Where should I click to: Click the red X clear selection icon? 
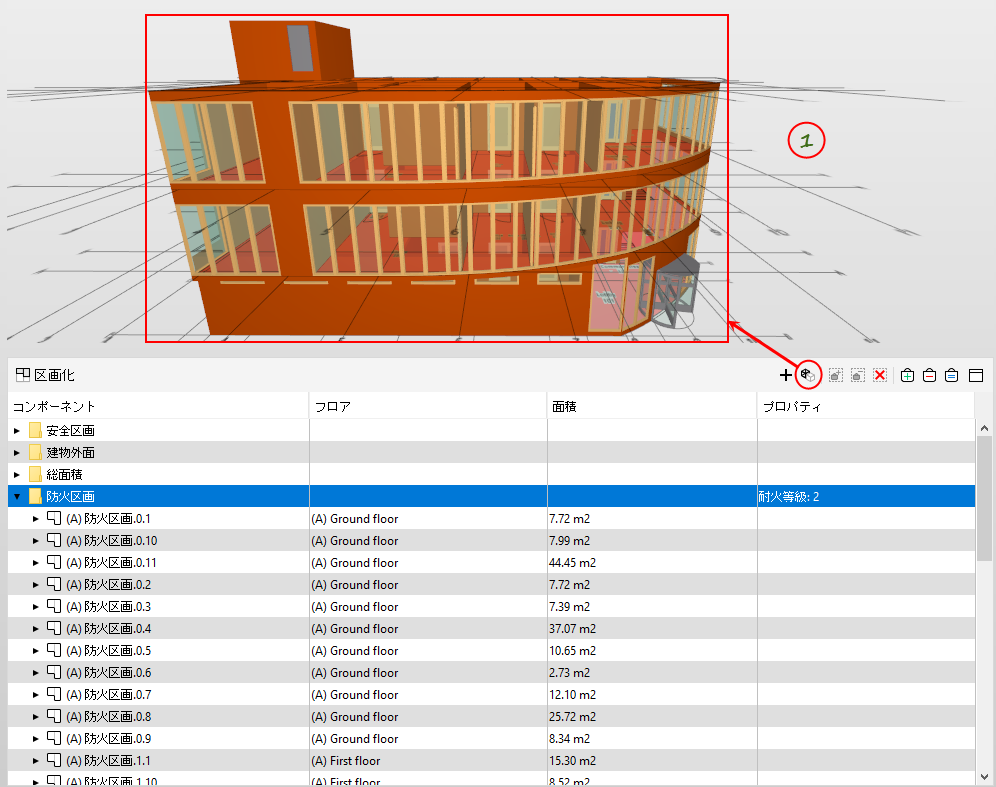pyautogui.click(x=880, y=375)
